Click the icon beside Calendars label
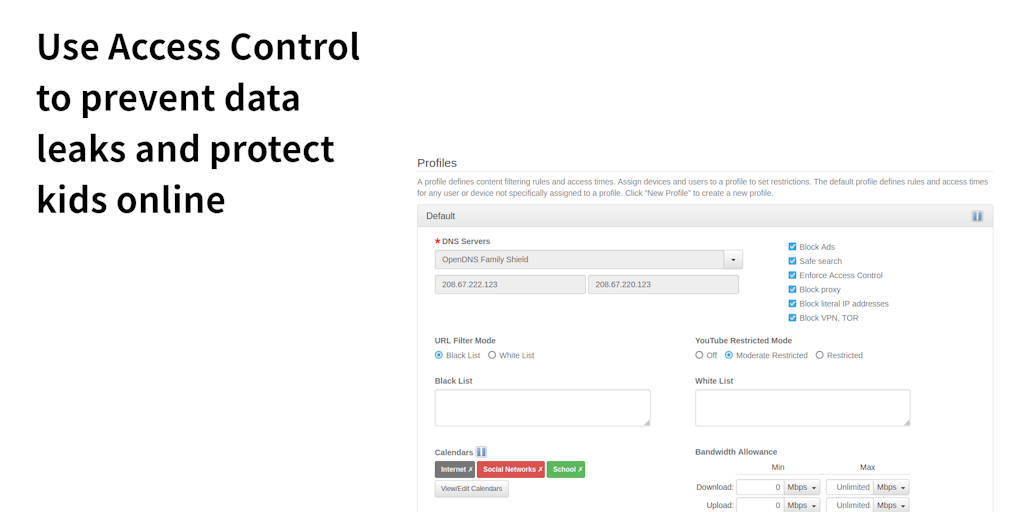Viewport: 1024px width, 512px height. pyautogui.click(x=481, y=452)
